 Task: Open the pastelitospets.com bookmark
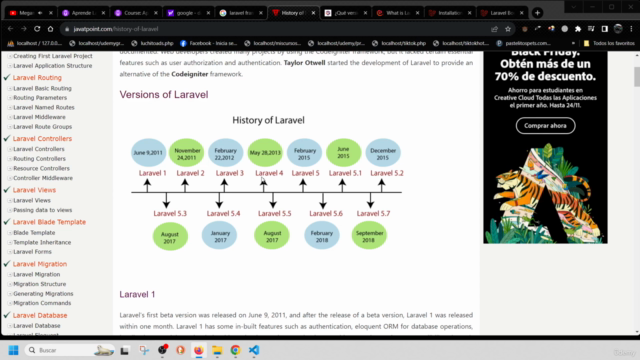pos(523,43)
